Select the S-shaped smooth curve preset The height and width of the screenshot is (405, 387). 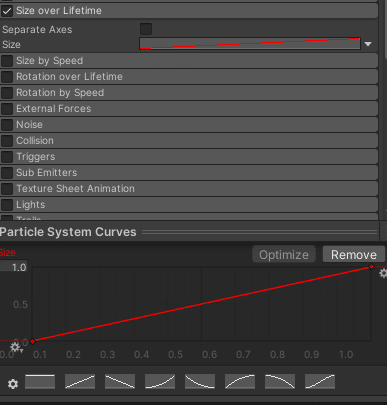(x=320, y=382)
